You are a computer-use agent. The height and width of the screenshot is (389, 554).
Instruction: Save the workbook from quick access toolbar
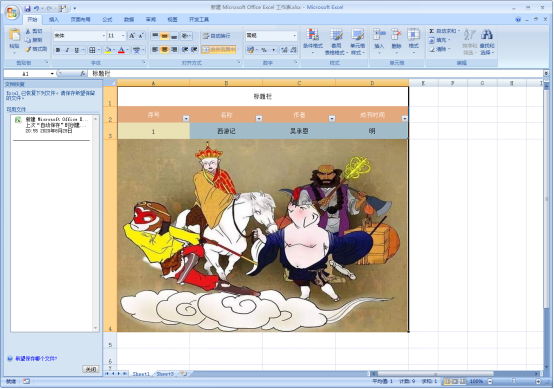(27, 8)
